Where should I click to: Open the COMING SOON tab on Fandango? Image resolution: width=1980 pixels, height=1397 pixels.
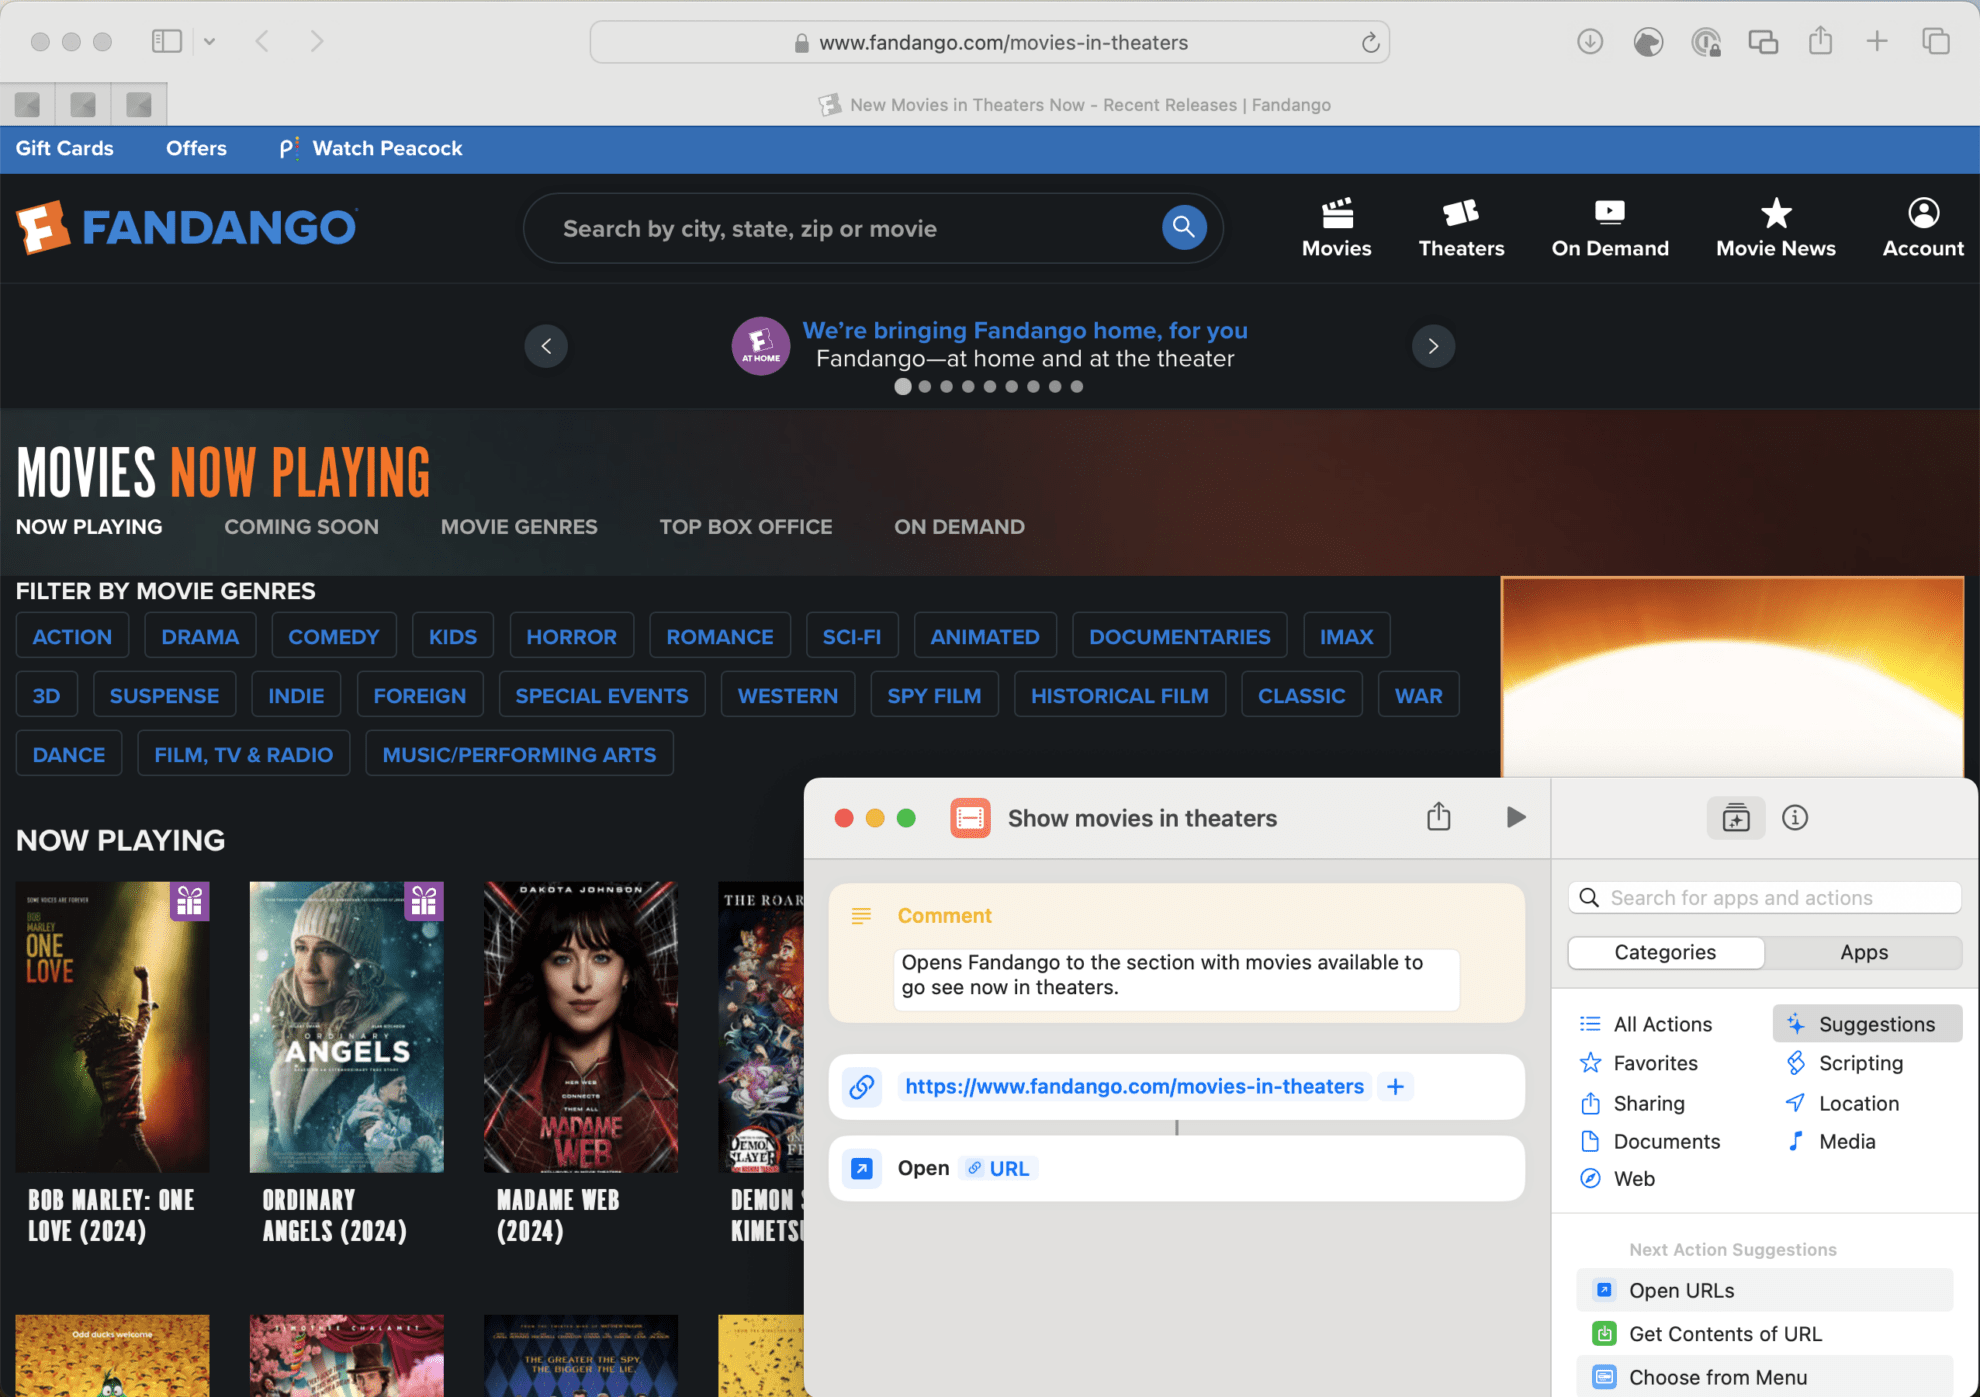click(301, 527)
